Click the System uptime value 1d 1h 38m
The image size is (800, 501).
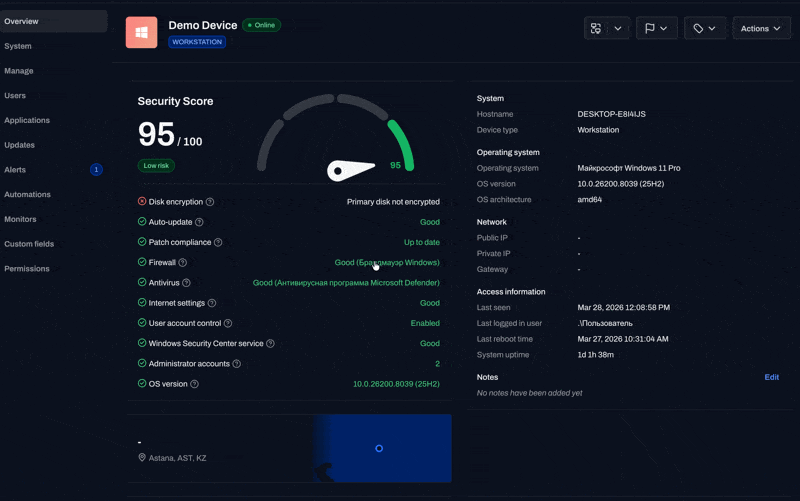(595, 355)
